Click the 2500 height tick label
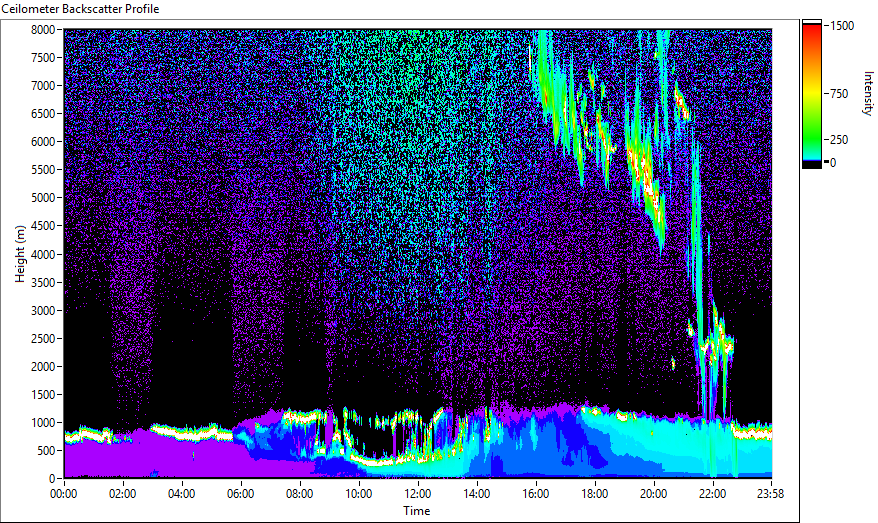 click(43, 338)
